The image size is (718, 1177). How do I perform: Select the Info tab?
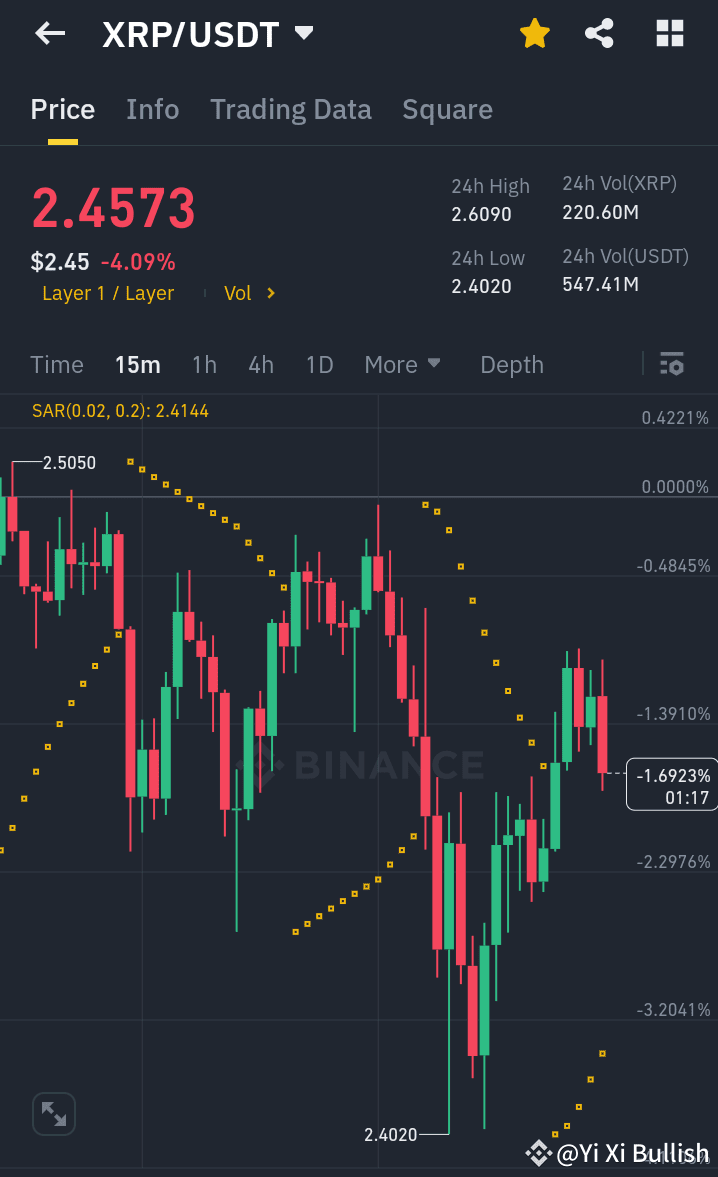(x=152, y=109)
